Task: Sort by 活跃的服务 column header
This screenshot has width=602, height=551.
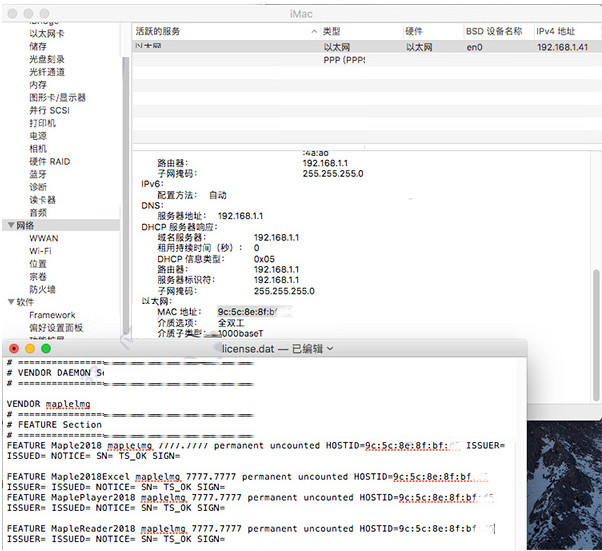Action: coord(157,31)
